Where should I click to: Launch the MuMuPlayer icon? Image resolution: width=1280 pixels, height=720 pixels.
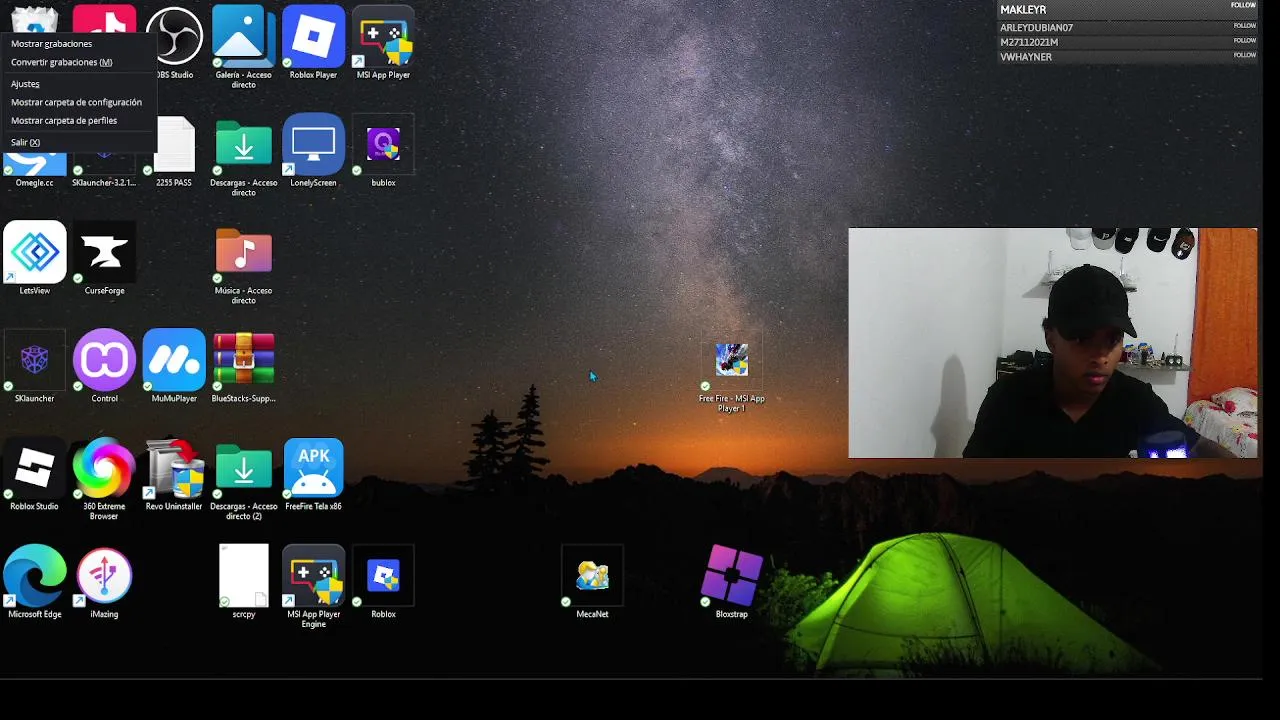click(174, 361)
